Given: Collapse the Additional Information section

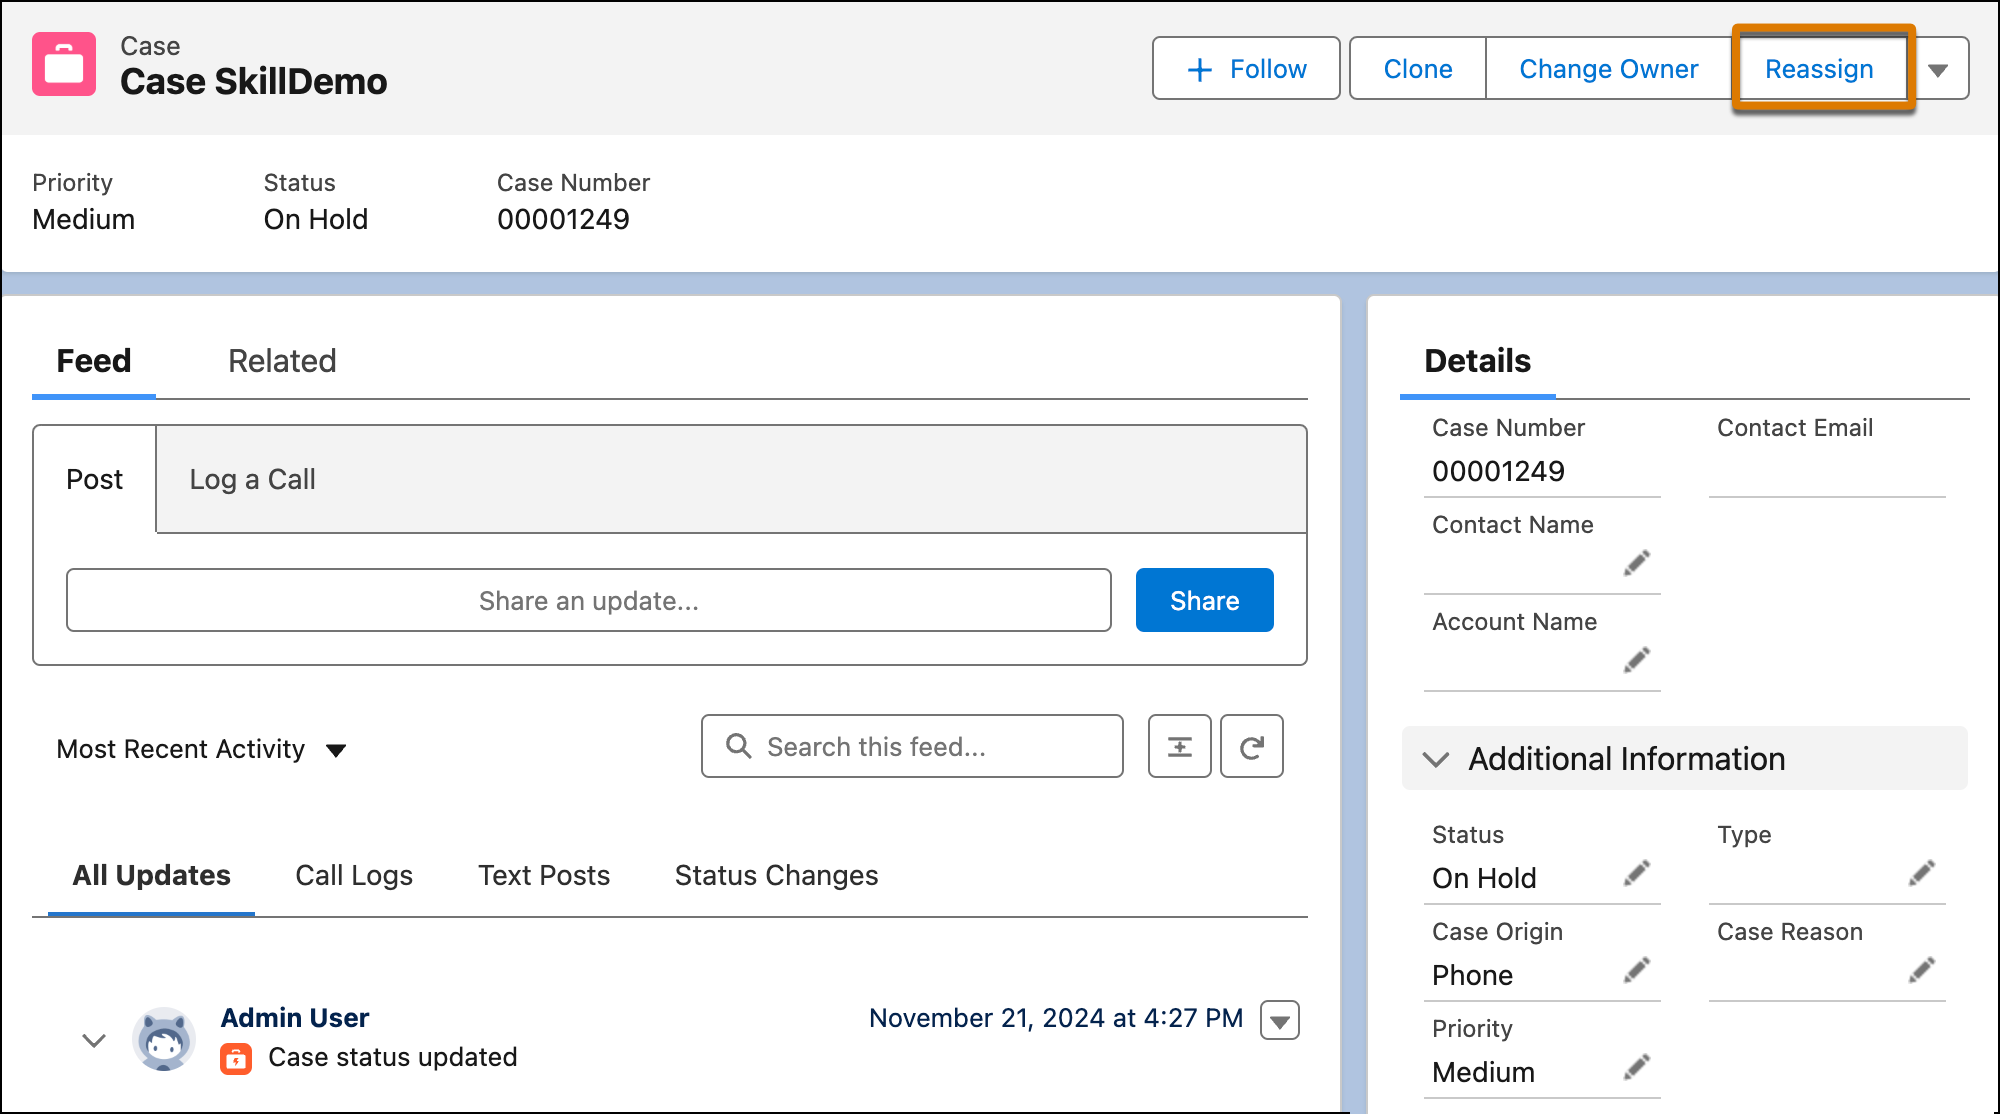Looking at the screenshot, I should point(1436,759).
